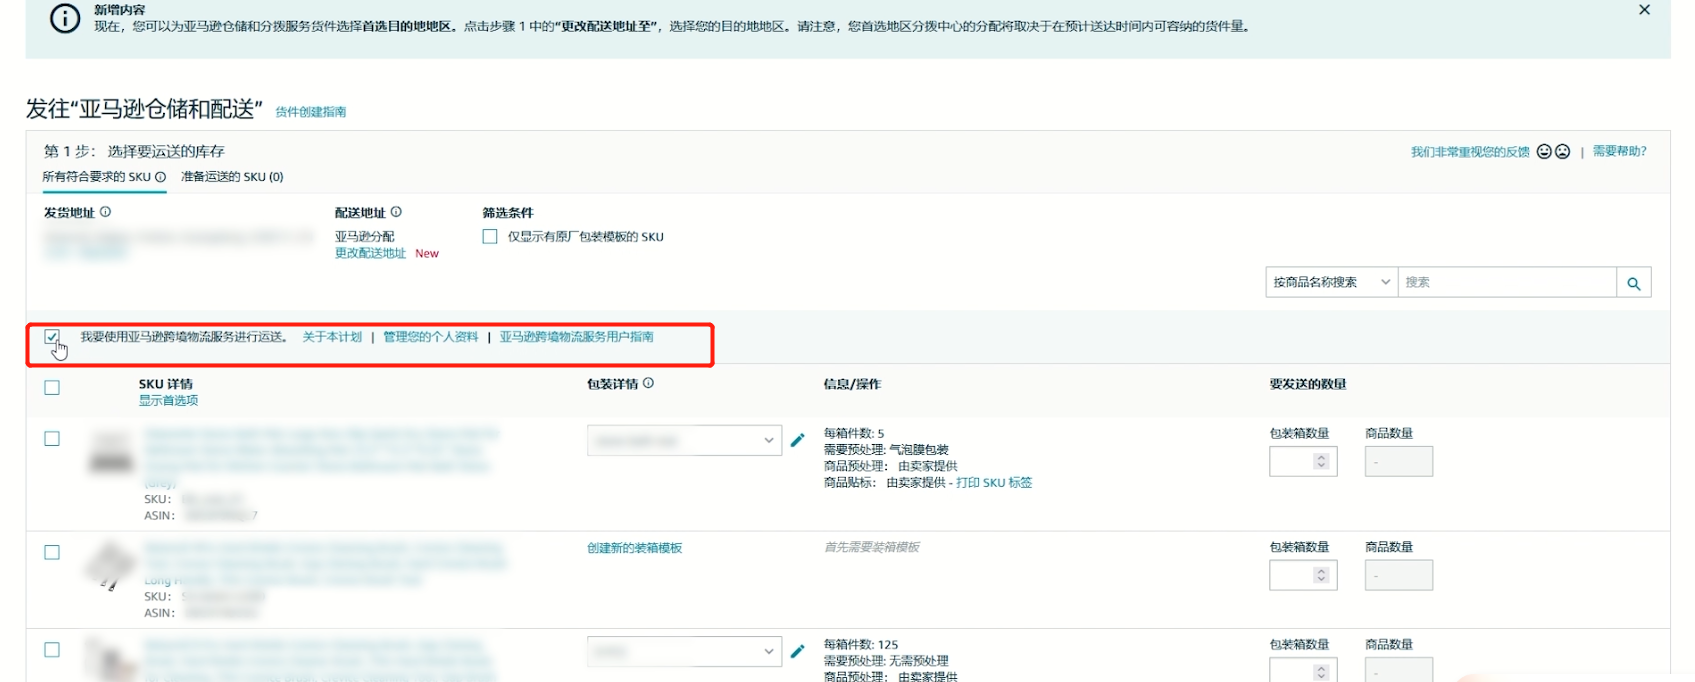Viewport: 1695px width, 682px height.
Task: Click pencil edit icon in 每箱件数: 5 row
Action: (798, 440)
